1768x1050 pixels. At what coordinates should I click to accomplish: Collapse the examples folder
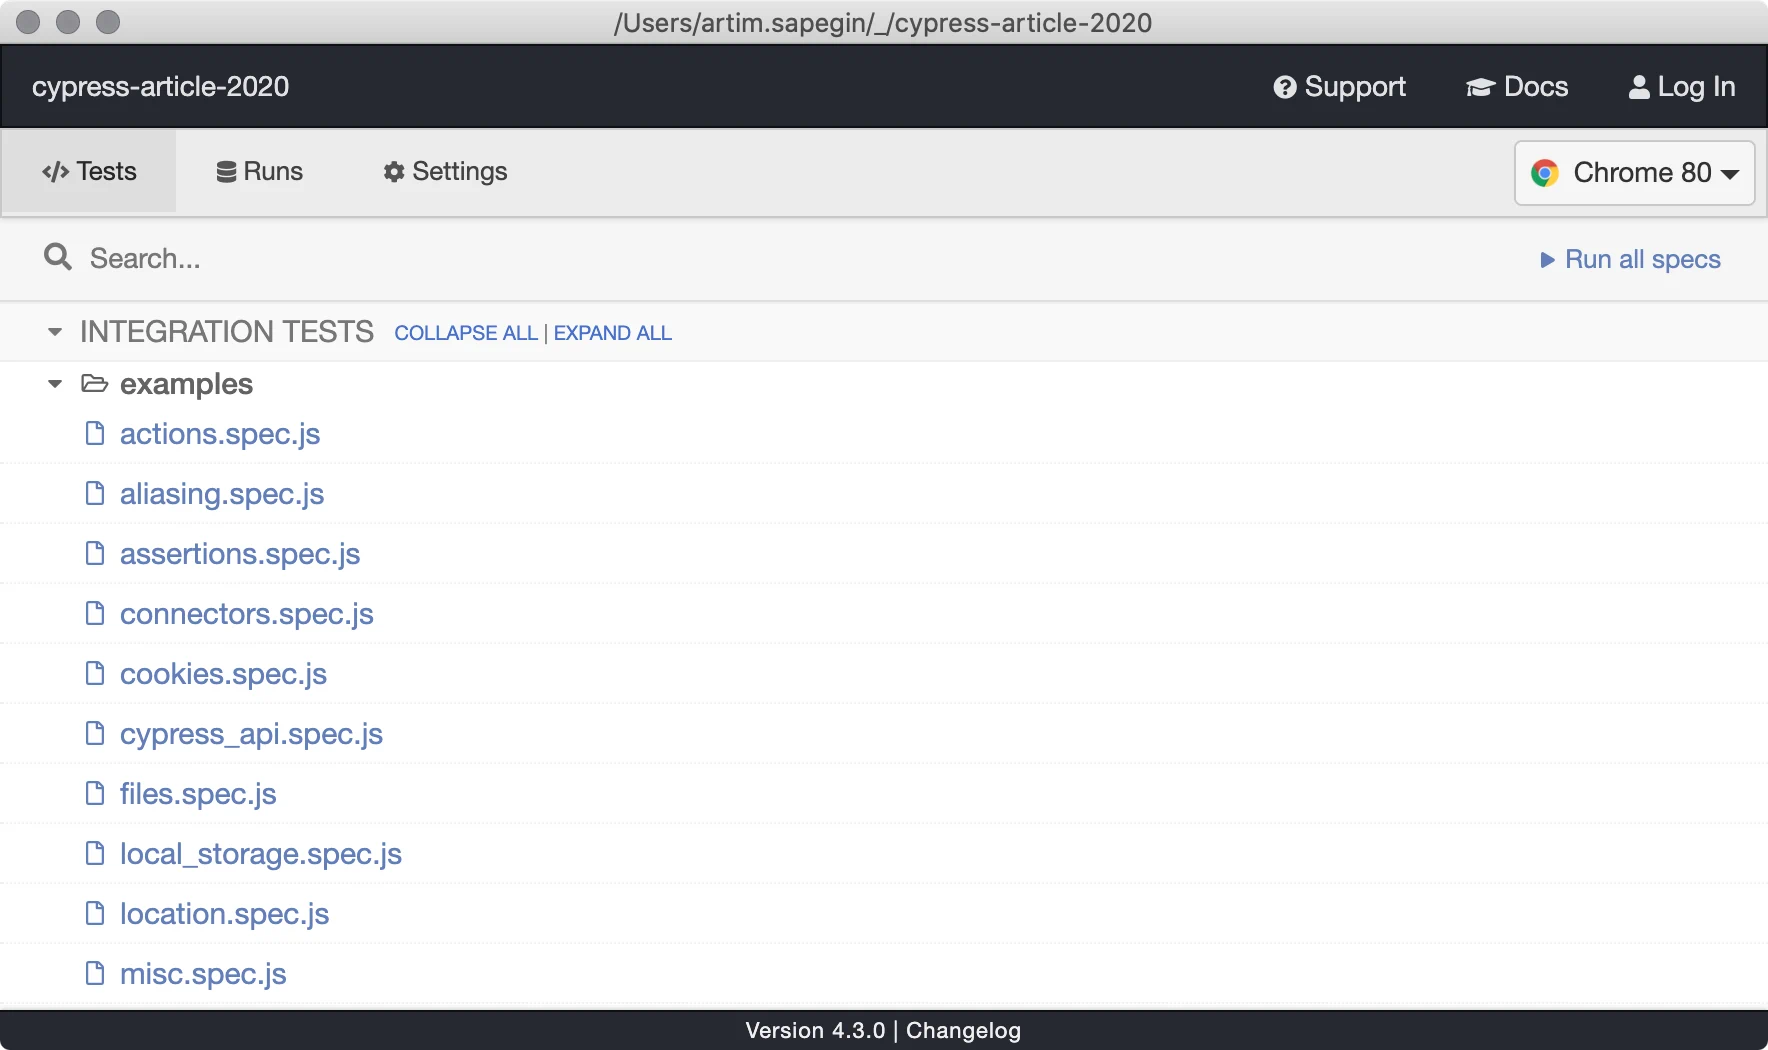pyautogui.click(x=54, y=383)
